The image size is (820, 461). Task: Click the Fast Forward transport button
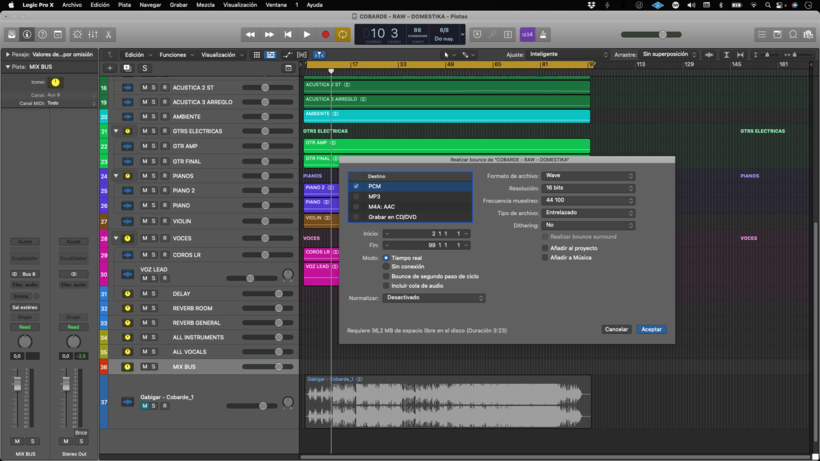pos(269,34)
